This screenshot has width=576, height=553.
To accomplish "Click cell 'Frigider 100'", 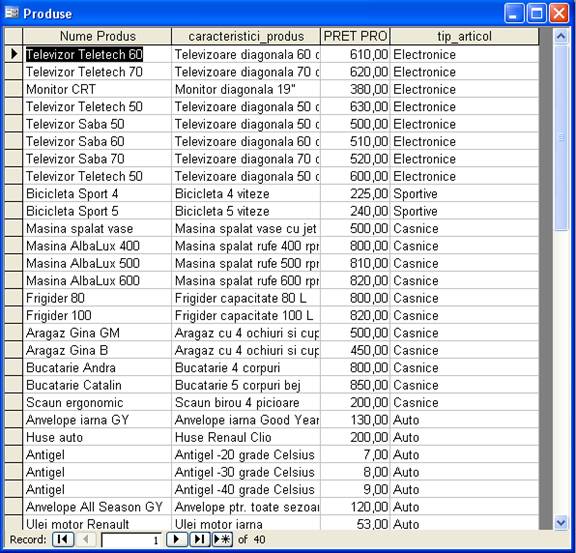I will (x=97, y=315).
